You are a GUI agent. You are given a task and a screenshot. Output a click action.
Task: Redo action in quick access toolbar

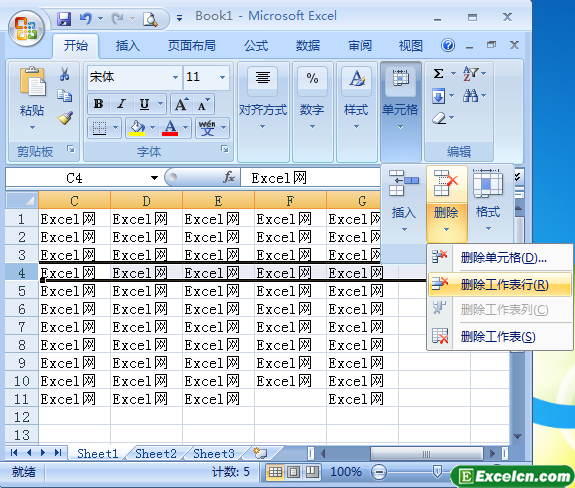[118, 18]
